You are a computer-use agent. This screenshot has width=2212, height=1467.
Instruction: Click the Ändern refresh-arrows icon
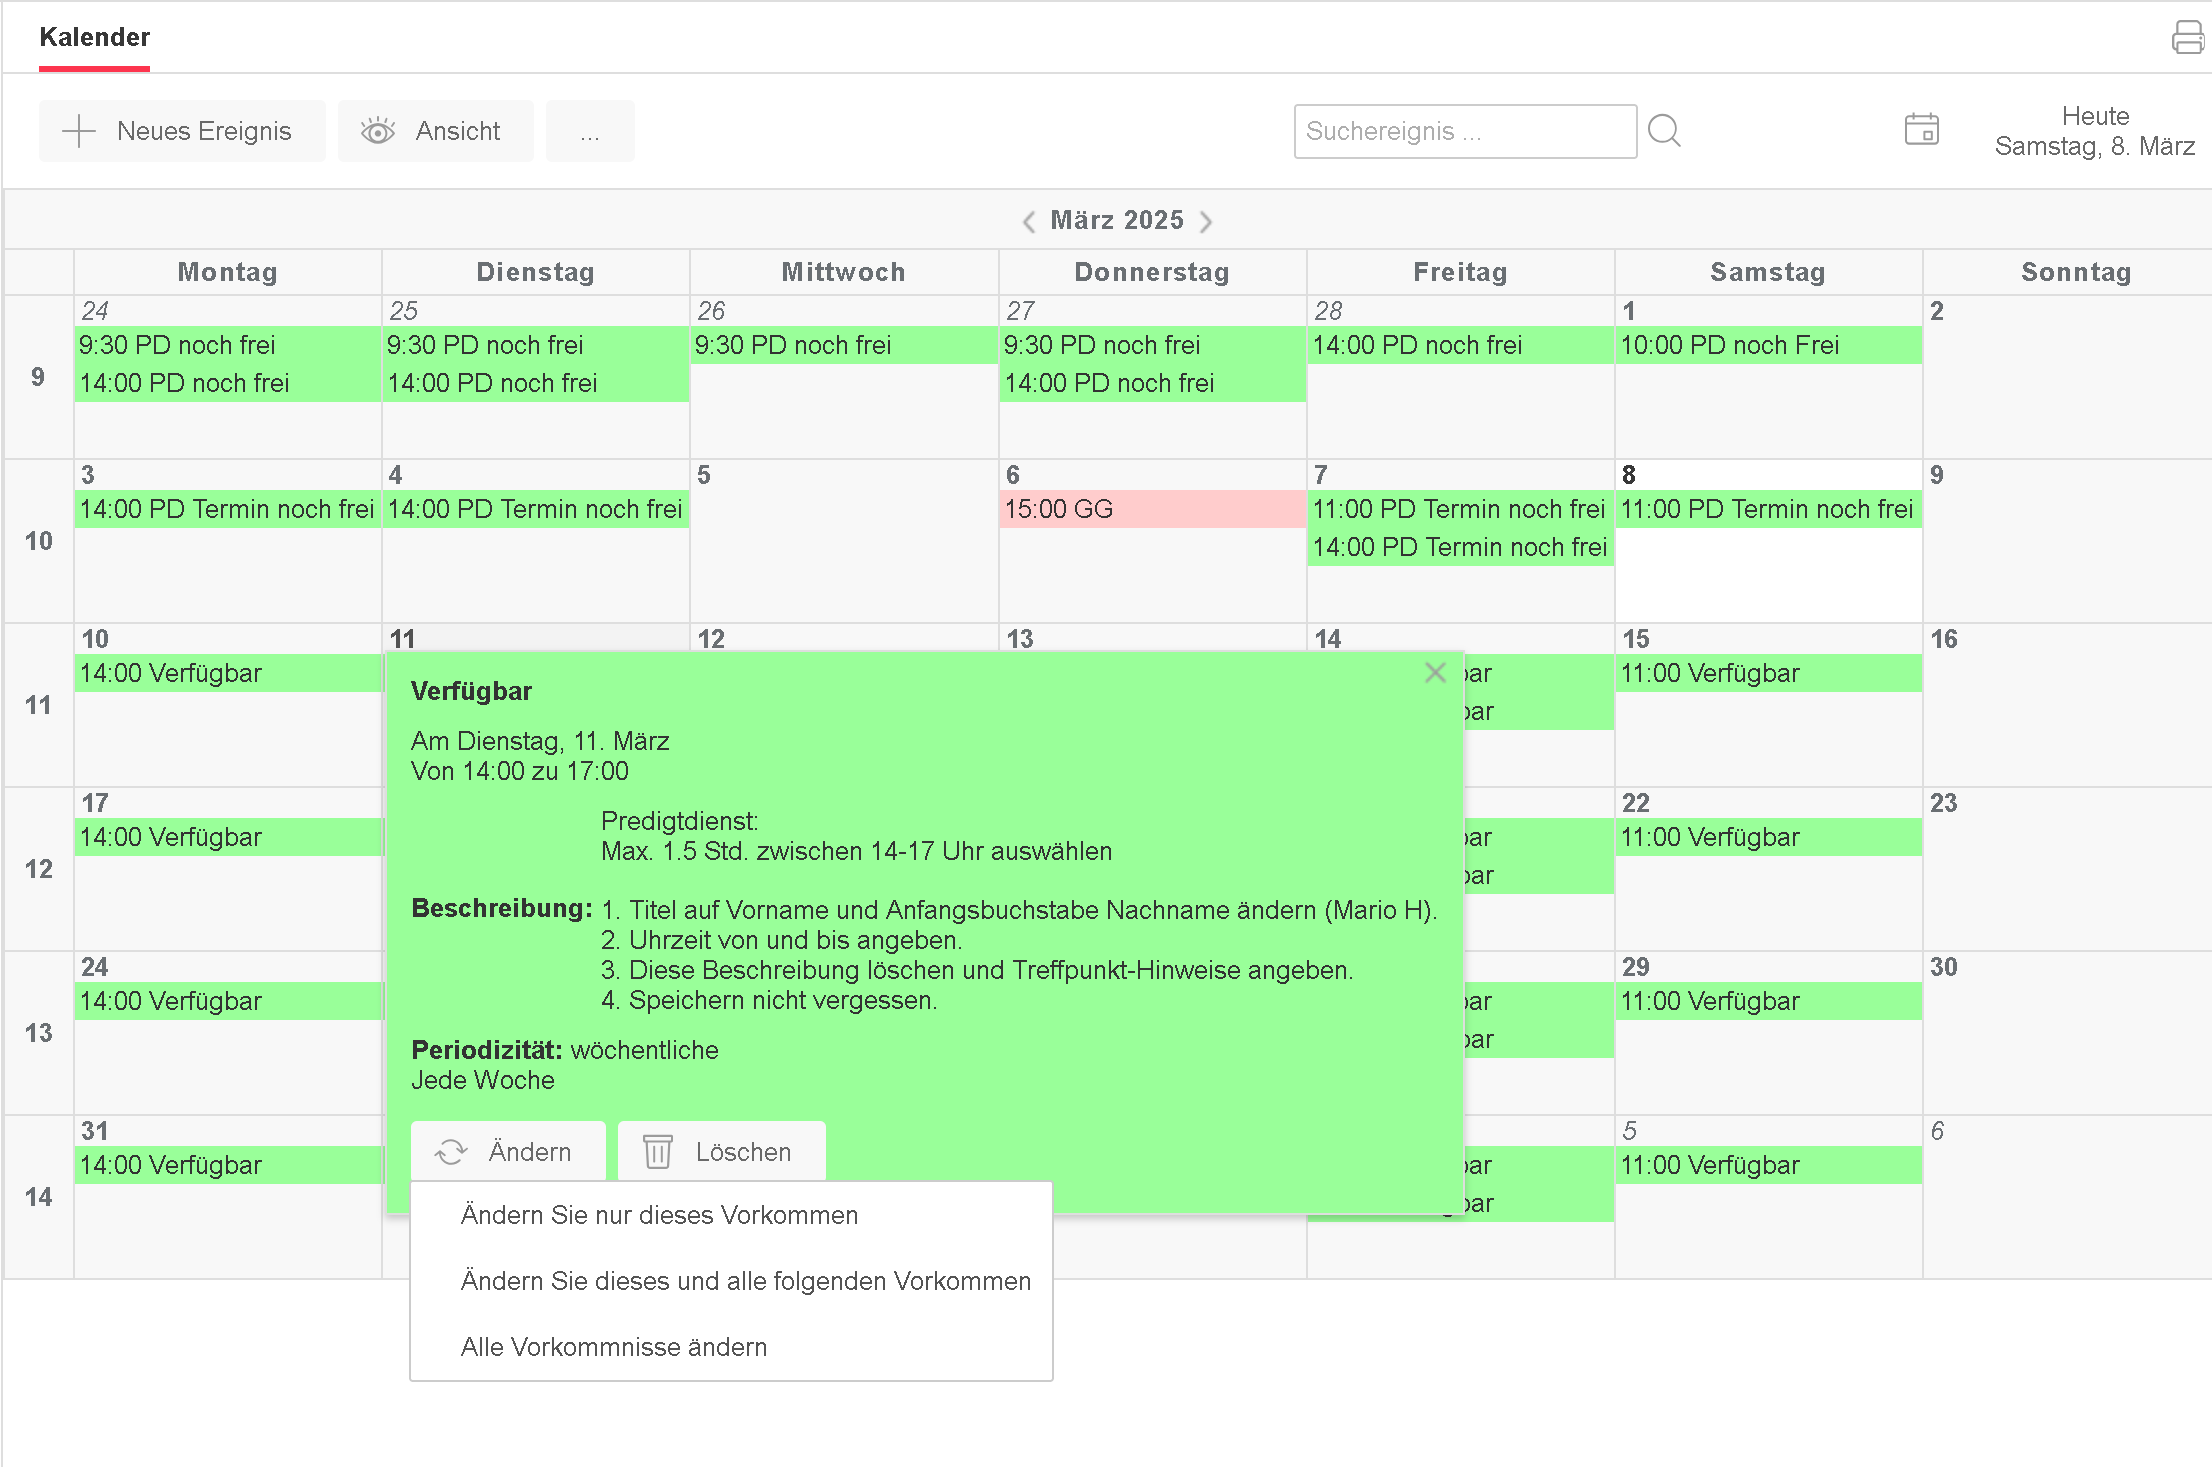[x=451, y=1152]
